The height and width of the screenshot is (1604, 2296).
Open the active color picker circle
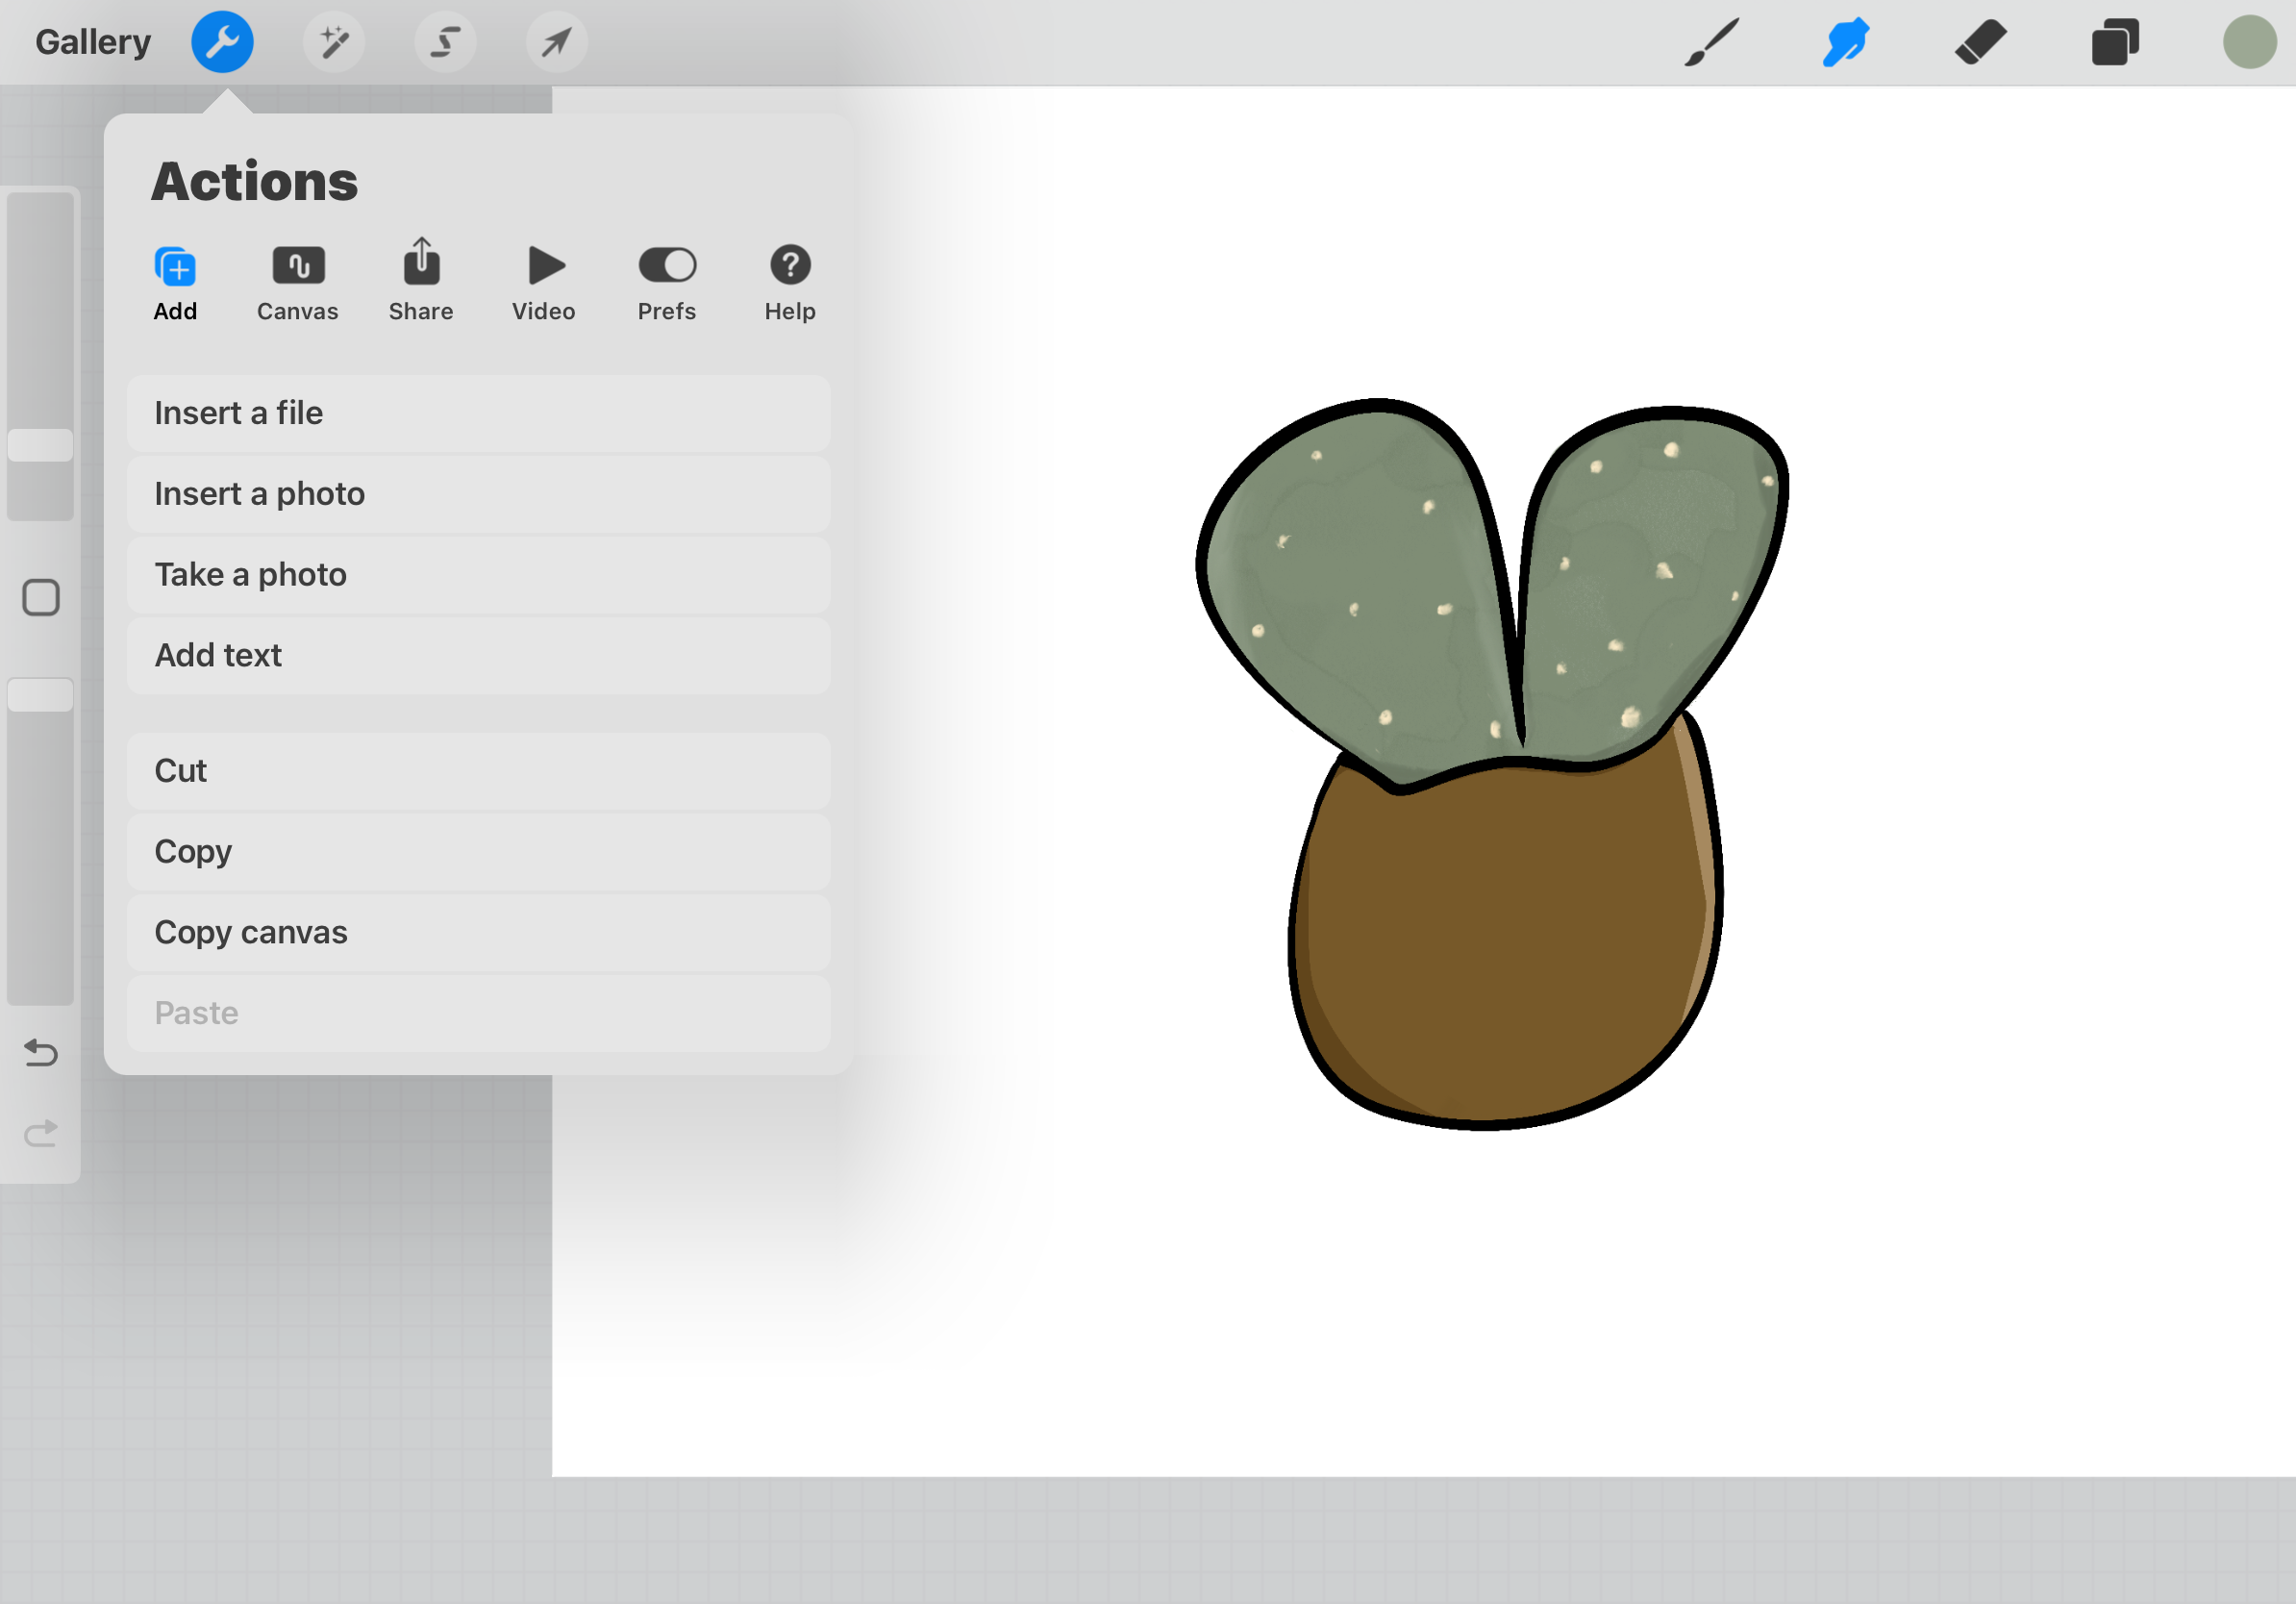[2249, 42]
